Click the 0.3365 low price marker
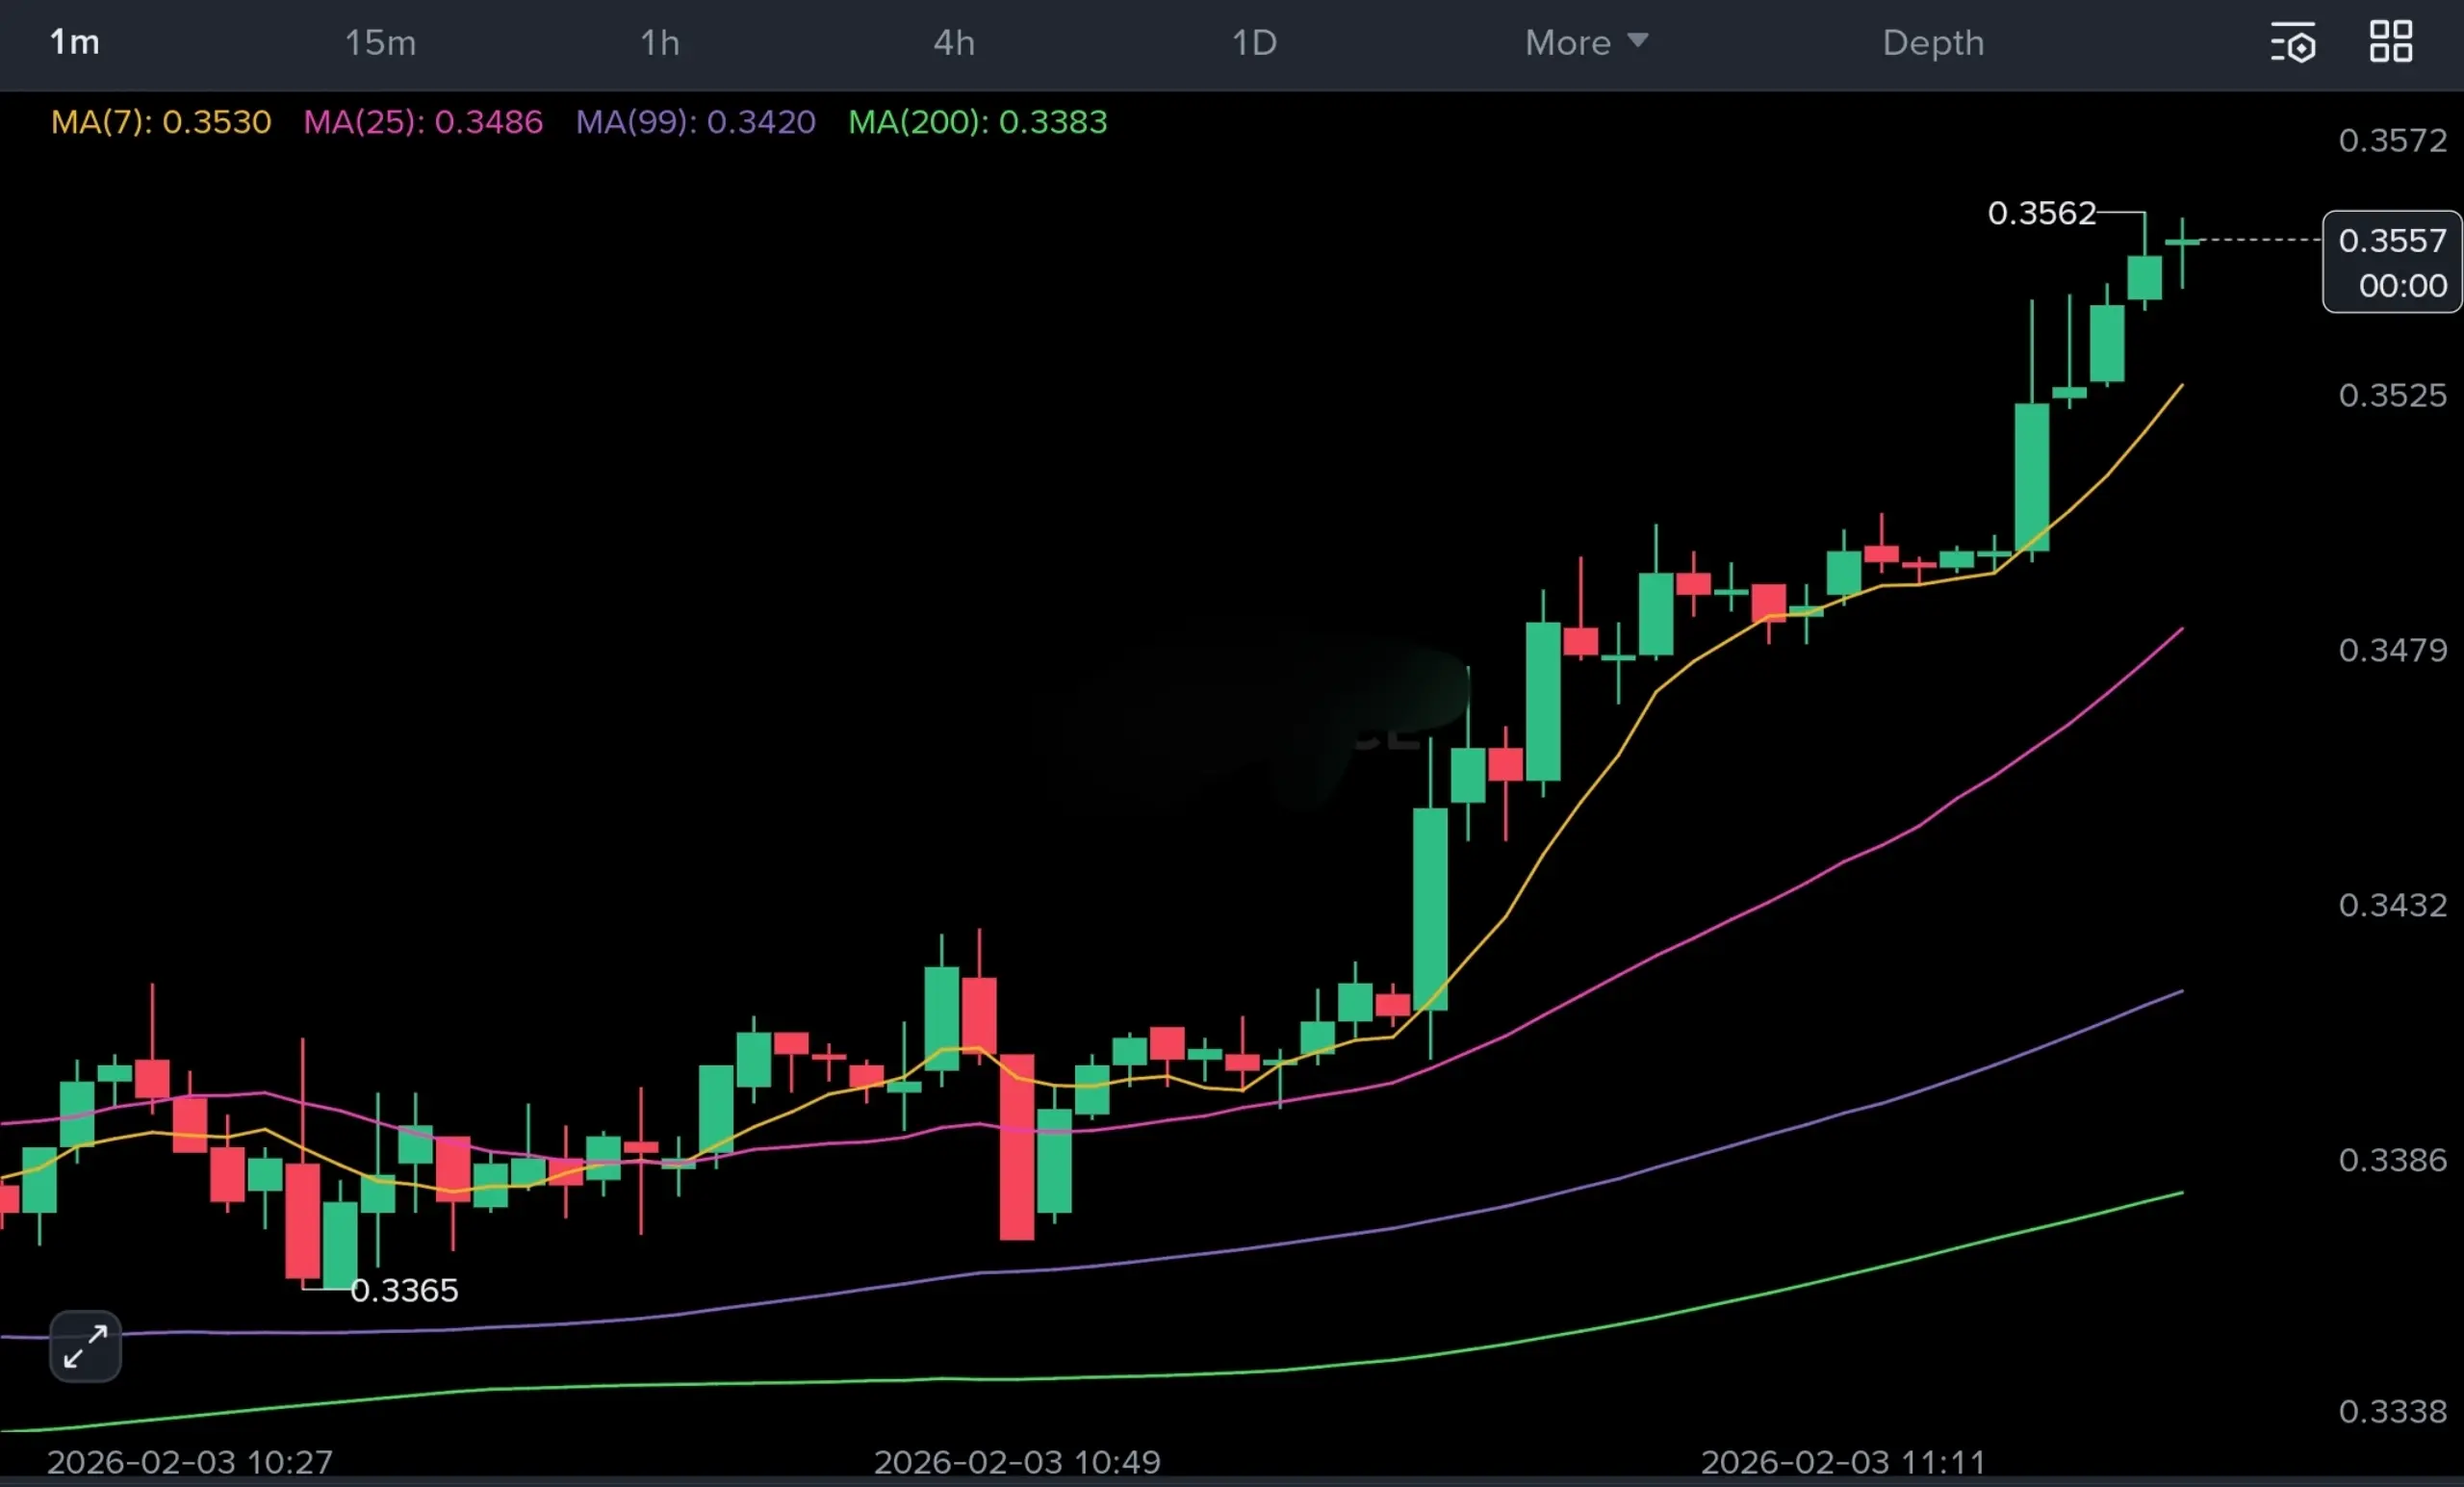This screenshot has height=1487, width=2464. tap(404, 1290)
